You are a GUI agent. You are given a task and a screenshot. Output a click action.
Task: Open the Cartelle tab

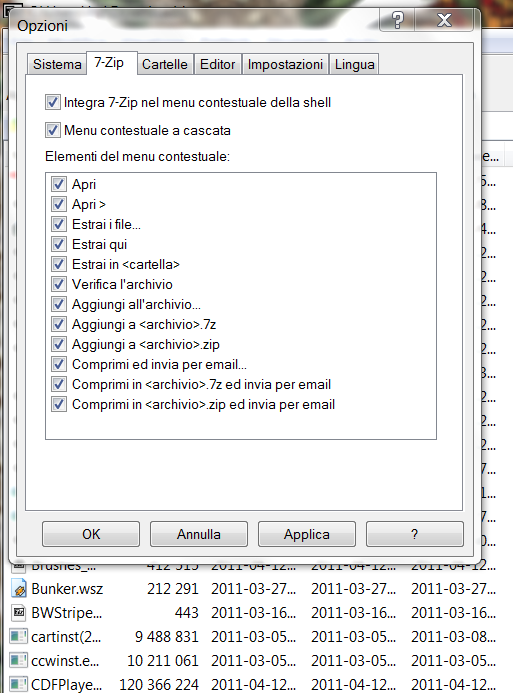click(165, 65)
